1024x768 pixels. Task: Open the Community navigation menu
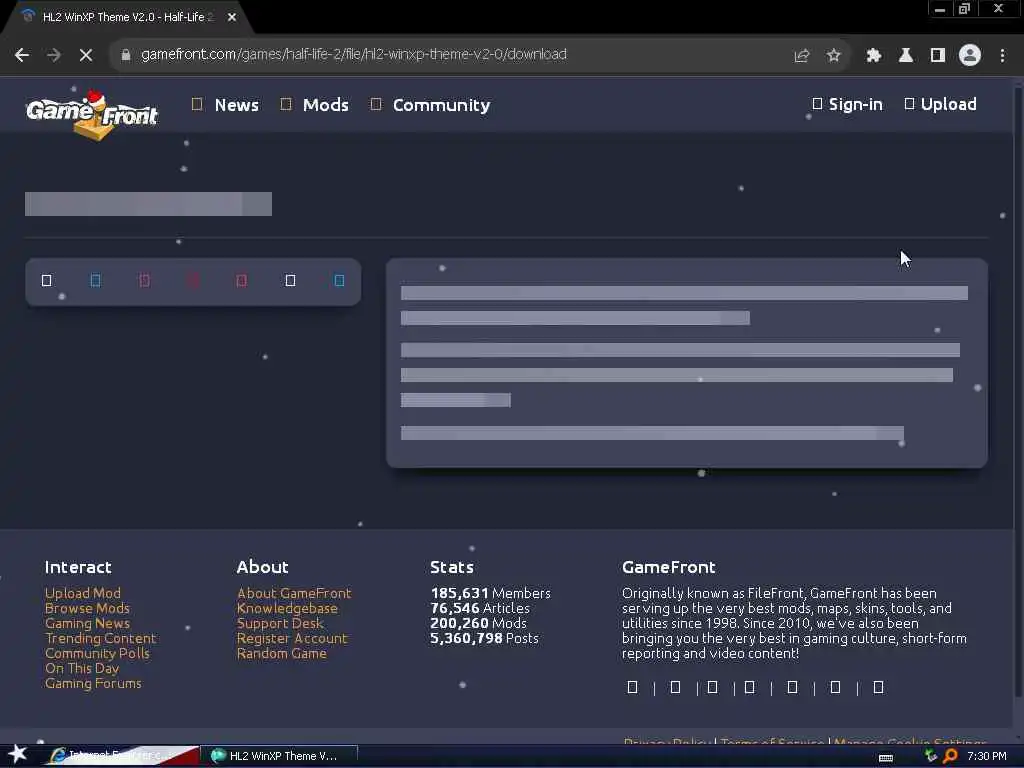(430, 104)
